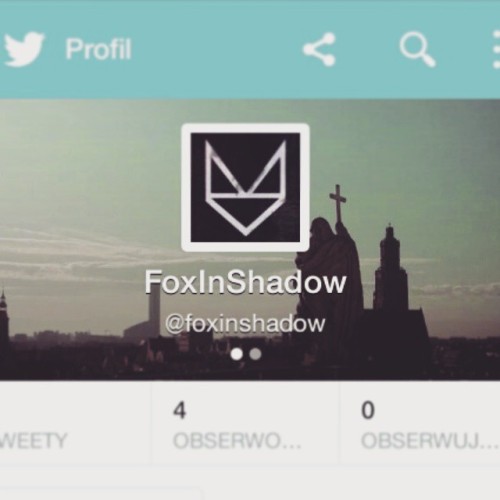The width and height of the screenshot is (500, 500).
Task: Click the tall chimney building silhouette
Action: 154,308
